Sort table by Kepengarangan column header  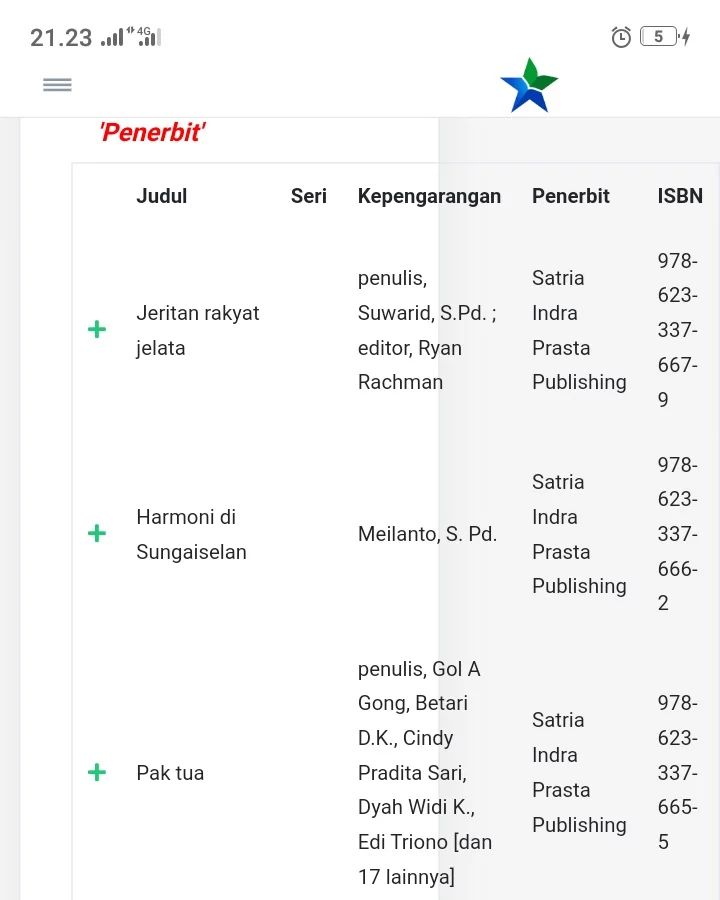[429, 196]
